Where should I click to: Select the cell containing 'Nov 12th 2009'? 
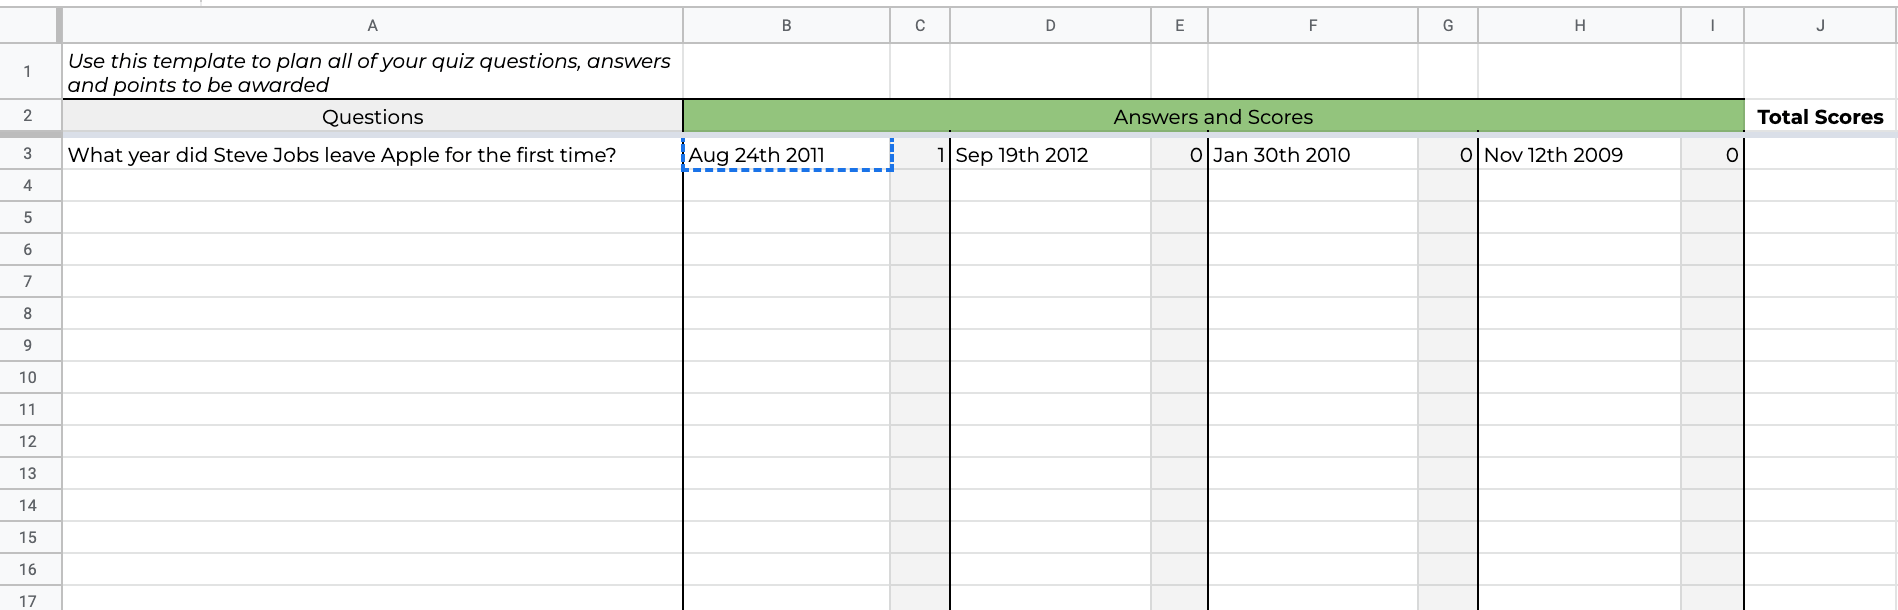click(x=1580, y=155)
